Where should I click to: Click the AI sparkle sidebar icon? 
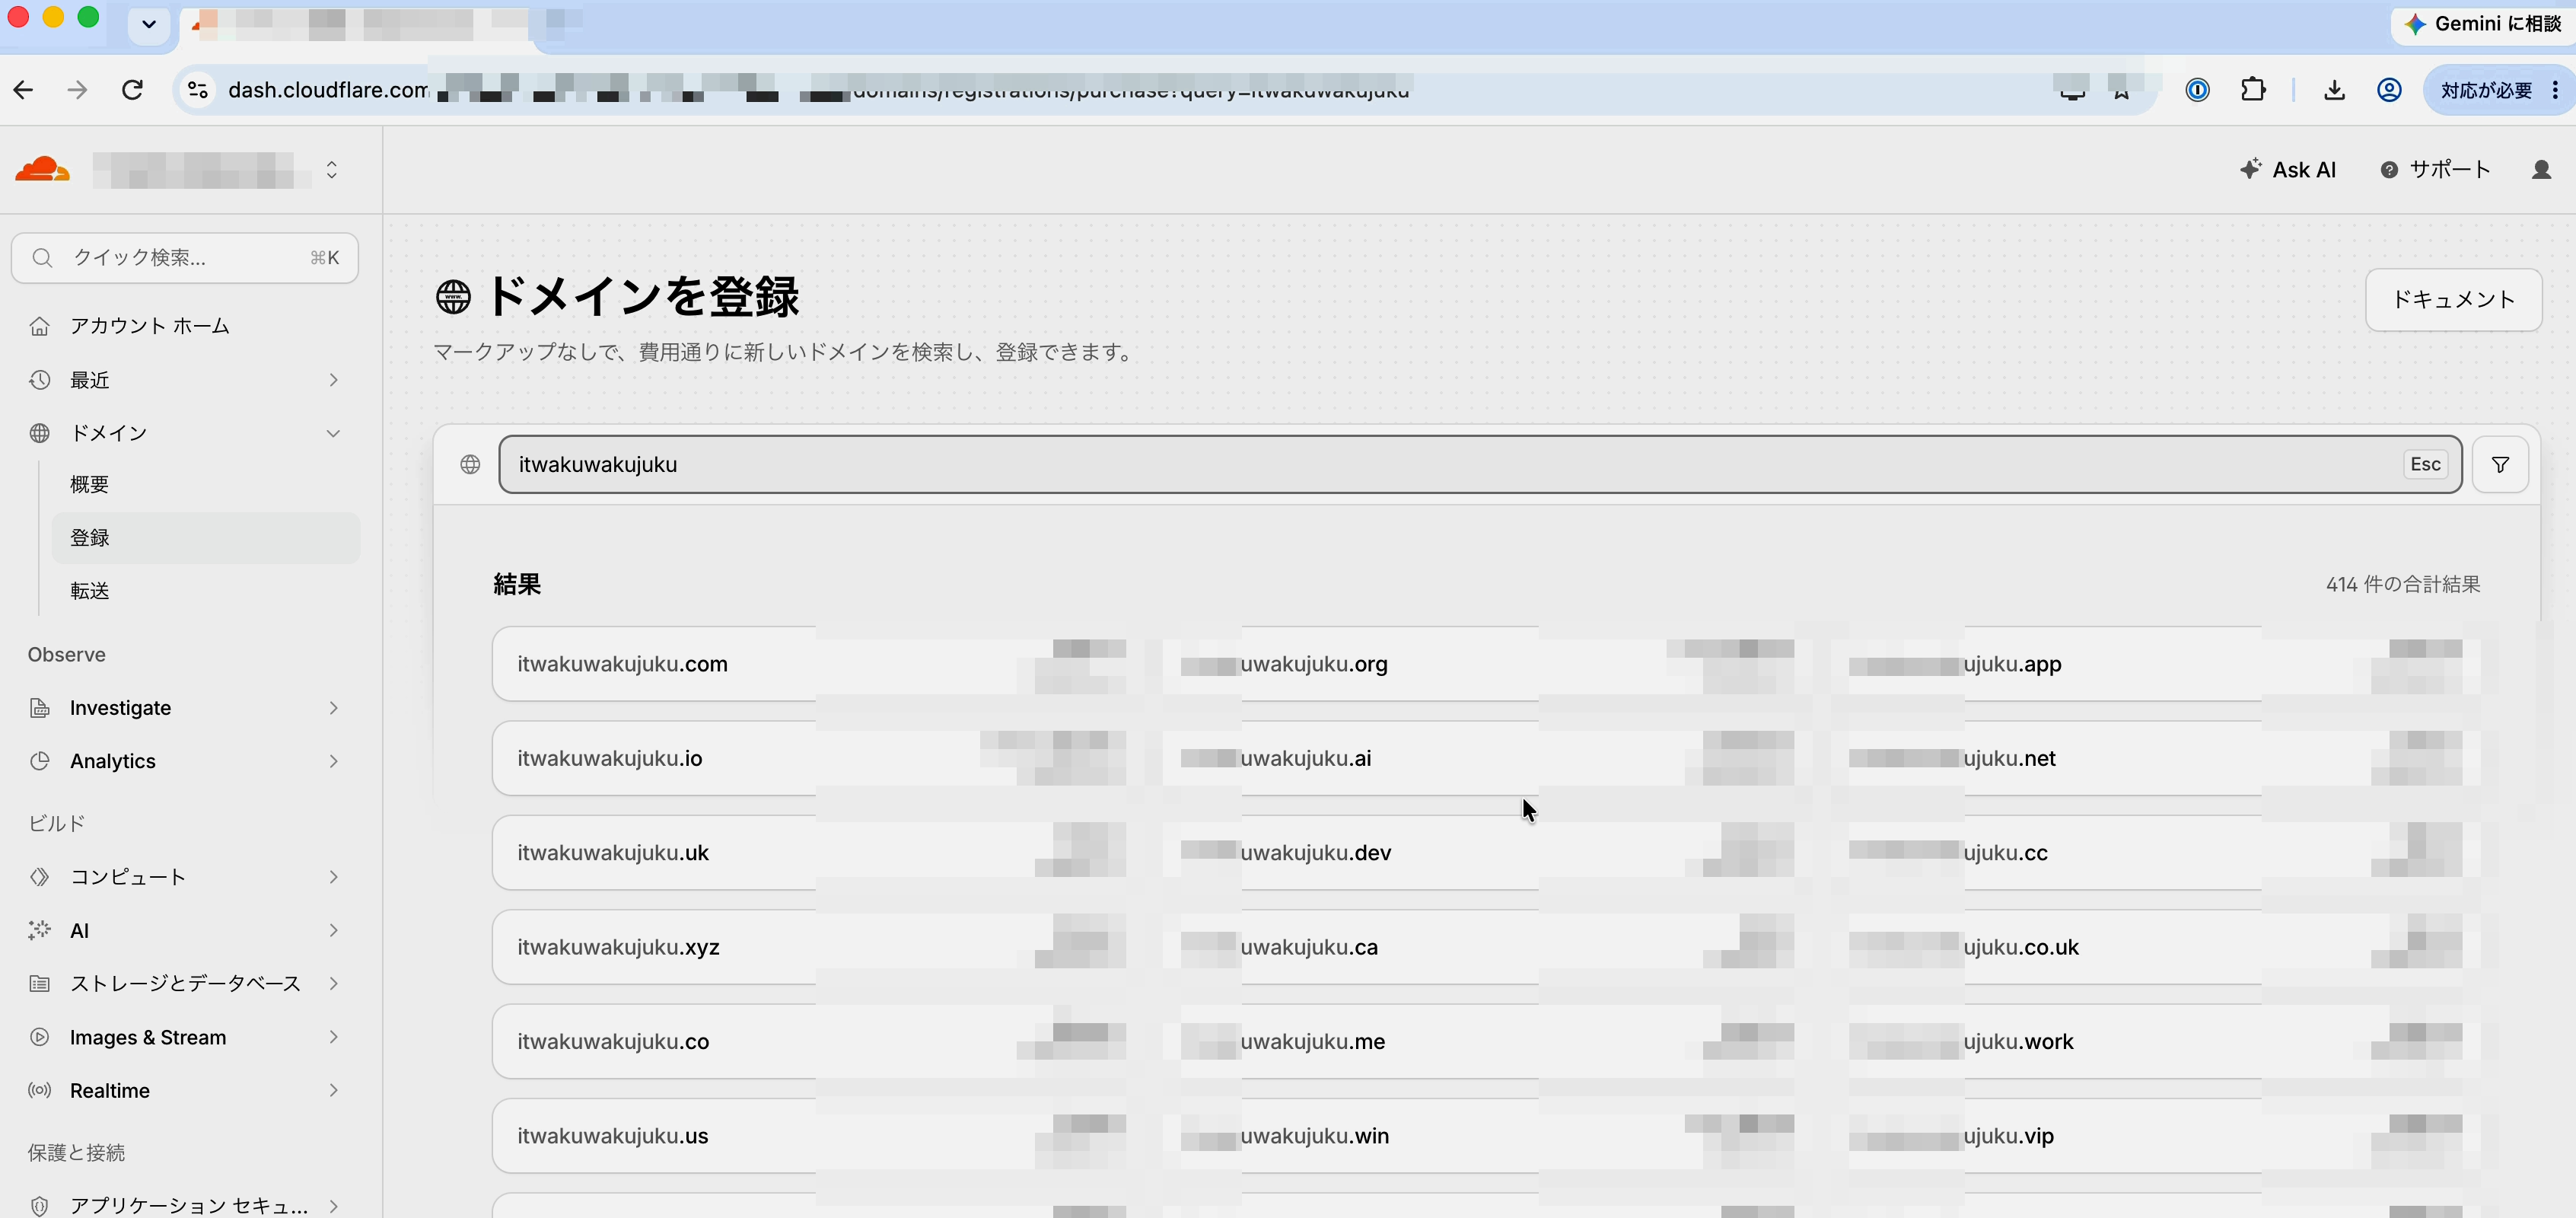point(40,931)
